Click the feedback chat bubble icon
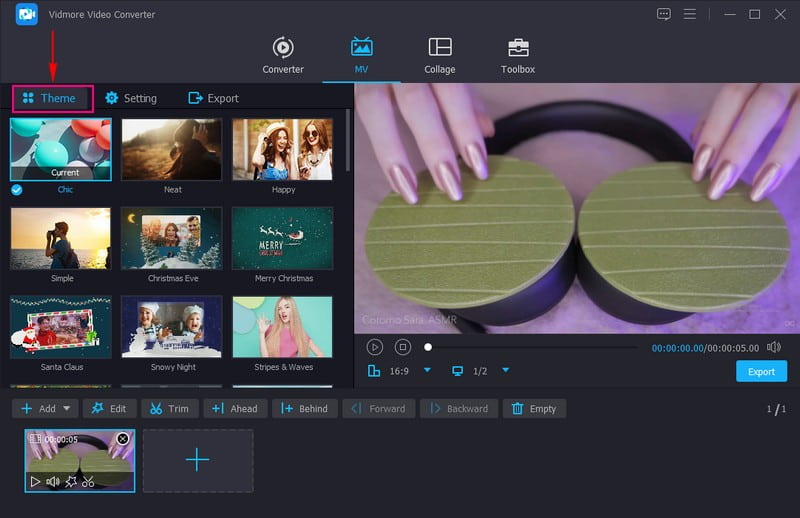This screenshot has height=518, width=800. click(x=664, y=14)
